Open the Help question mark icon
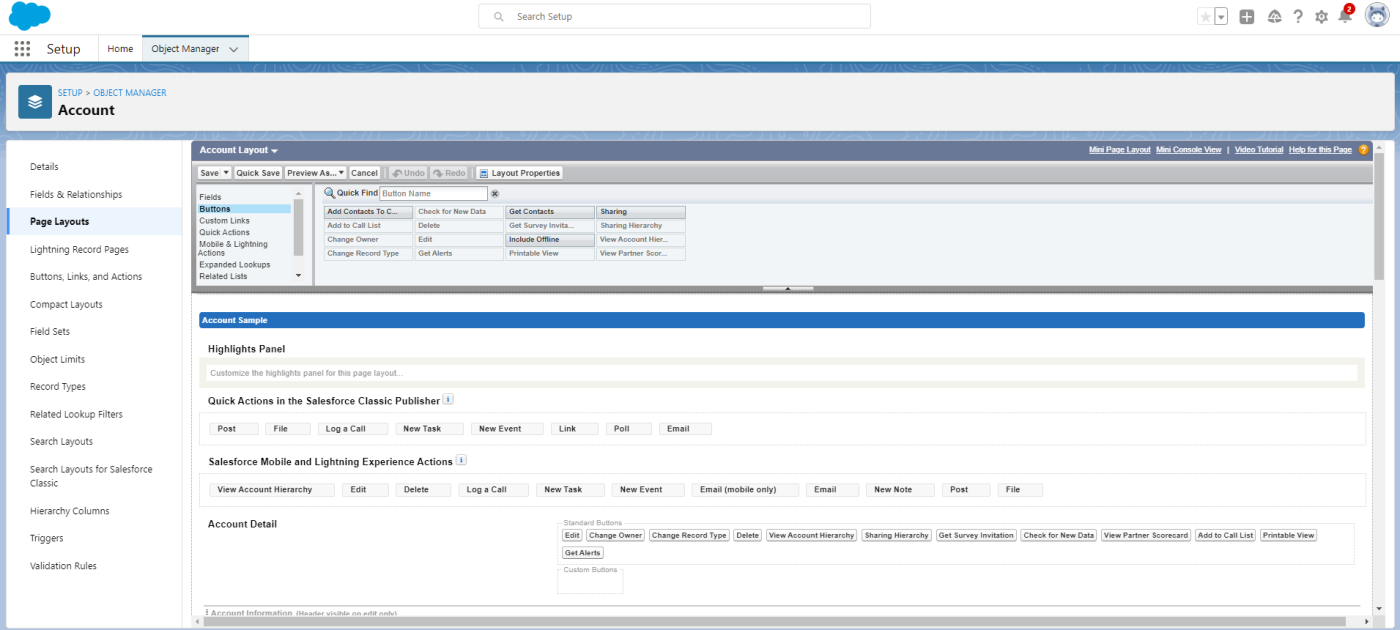The image size is (1400, 630). point(1298,16)
